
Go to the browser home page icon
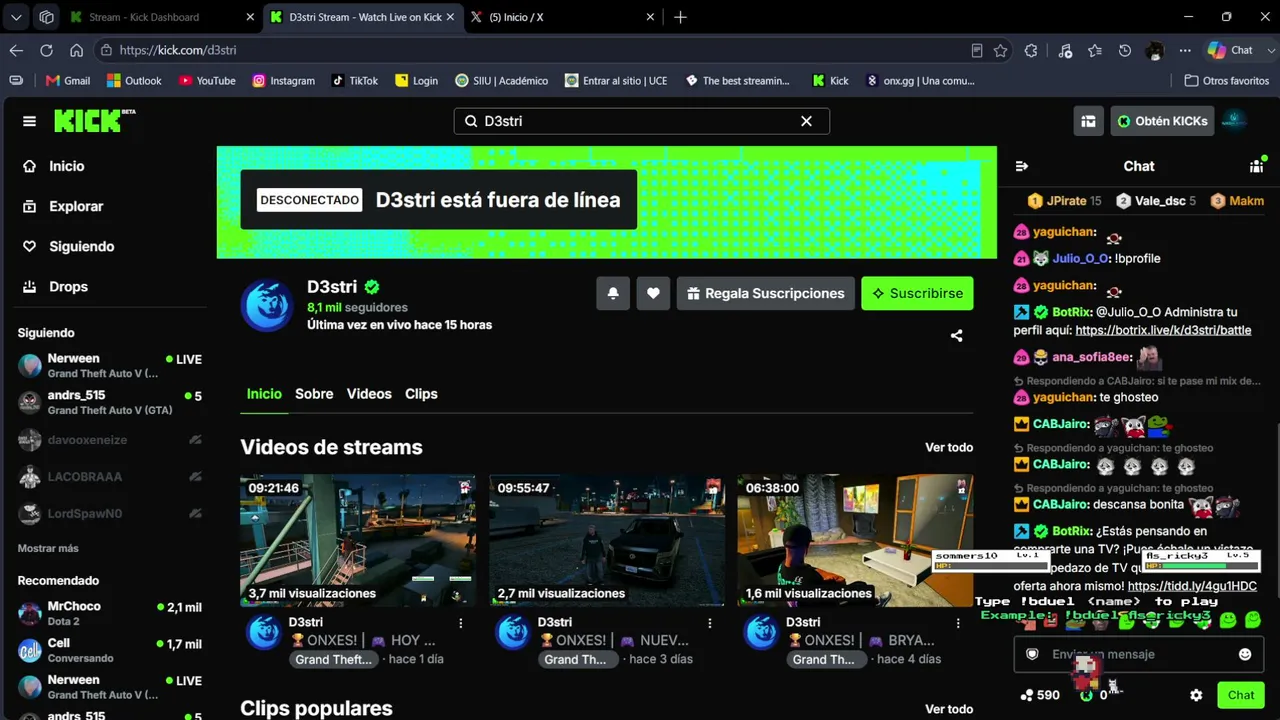point(76,50)
